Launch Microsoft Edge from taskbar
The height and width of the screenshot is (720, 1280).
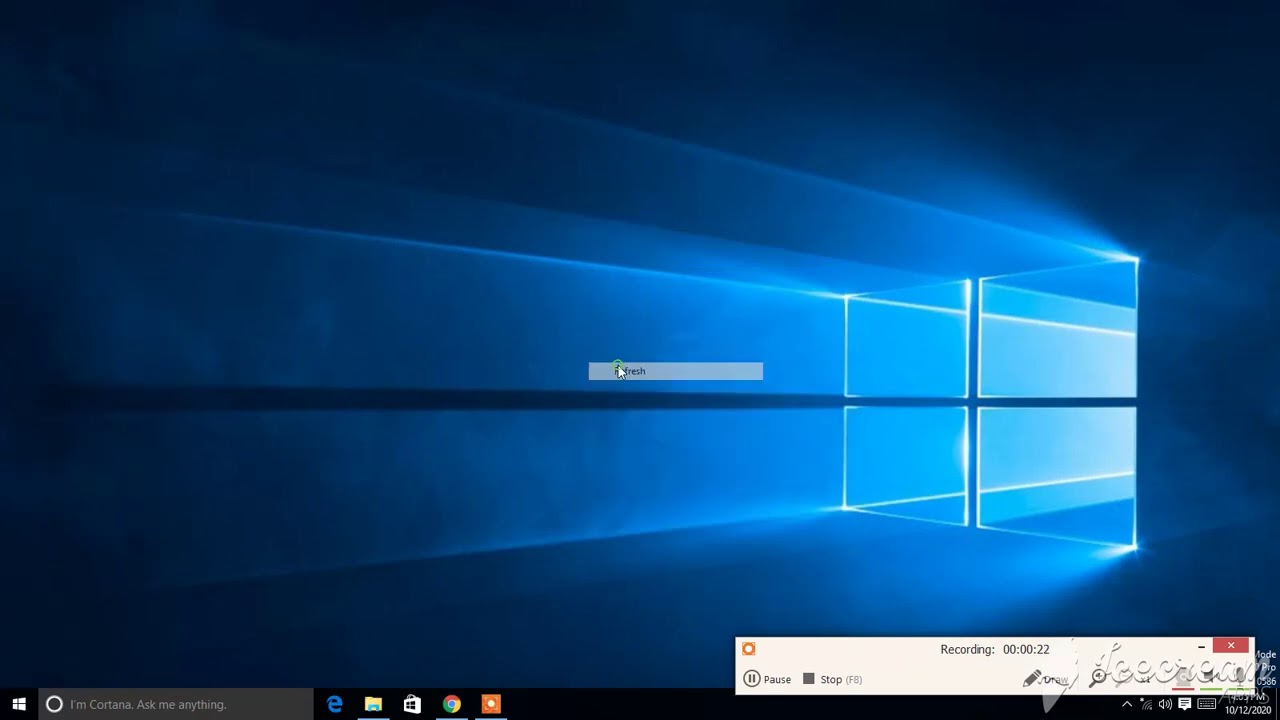pyautogui.click(x=335, y=704)
